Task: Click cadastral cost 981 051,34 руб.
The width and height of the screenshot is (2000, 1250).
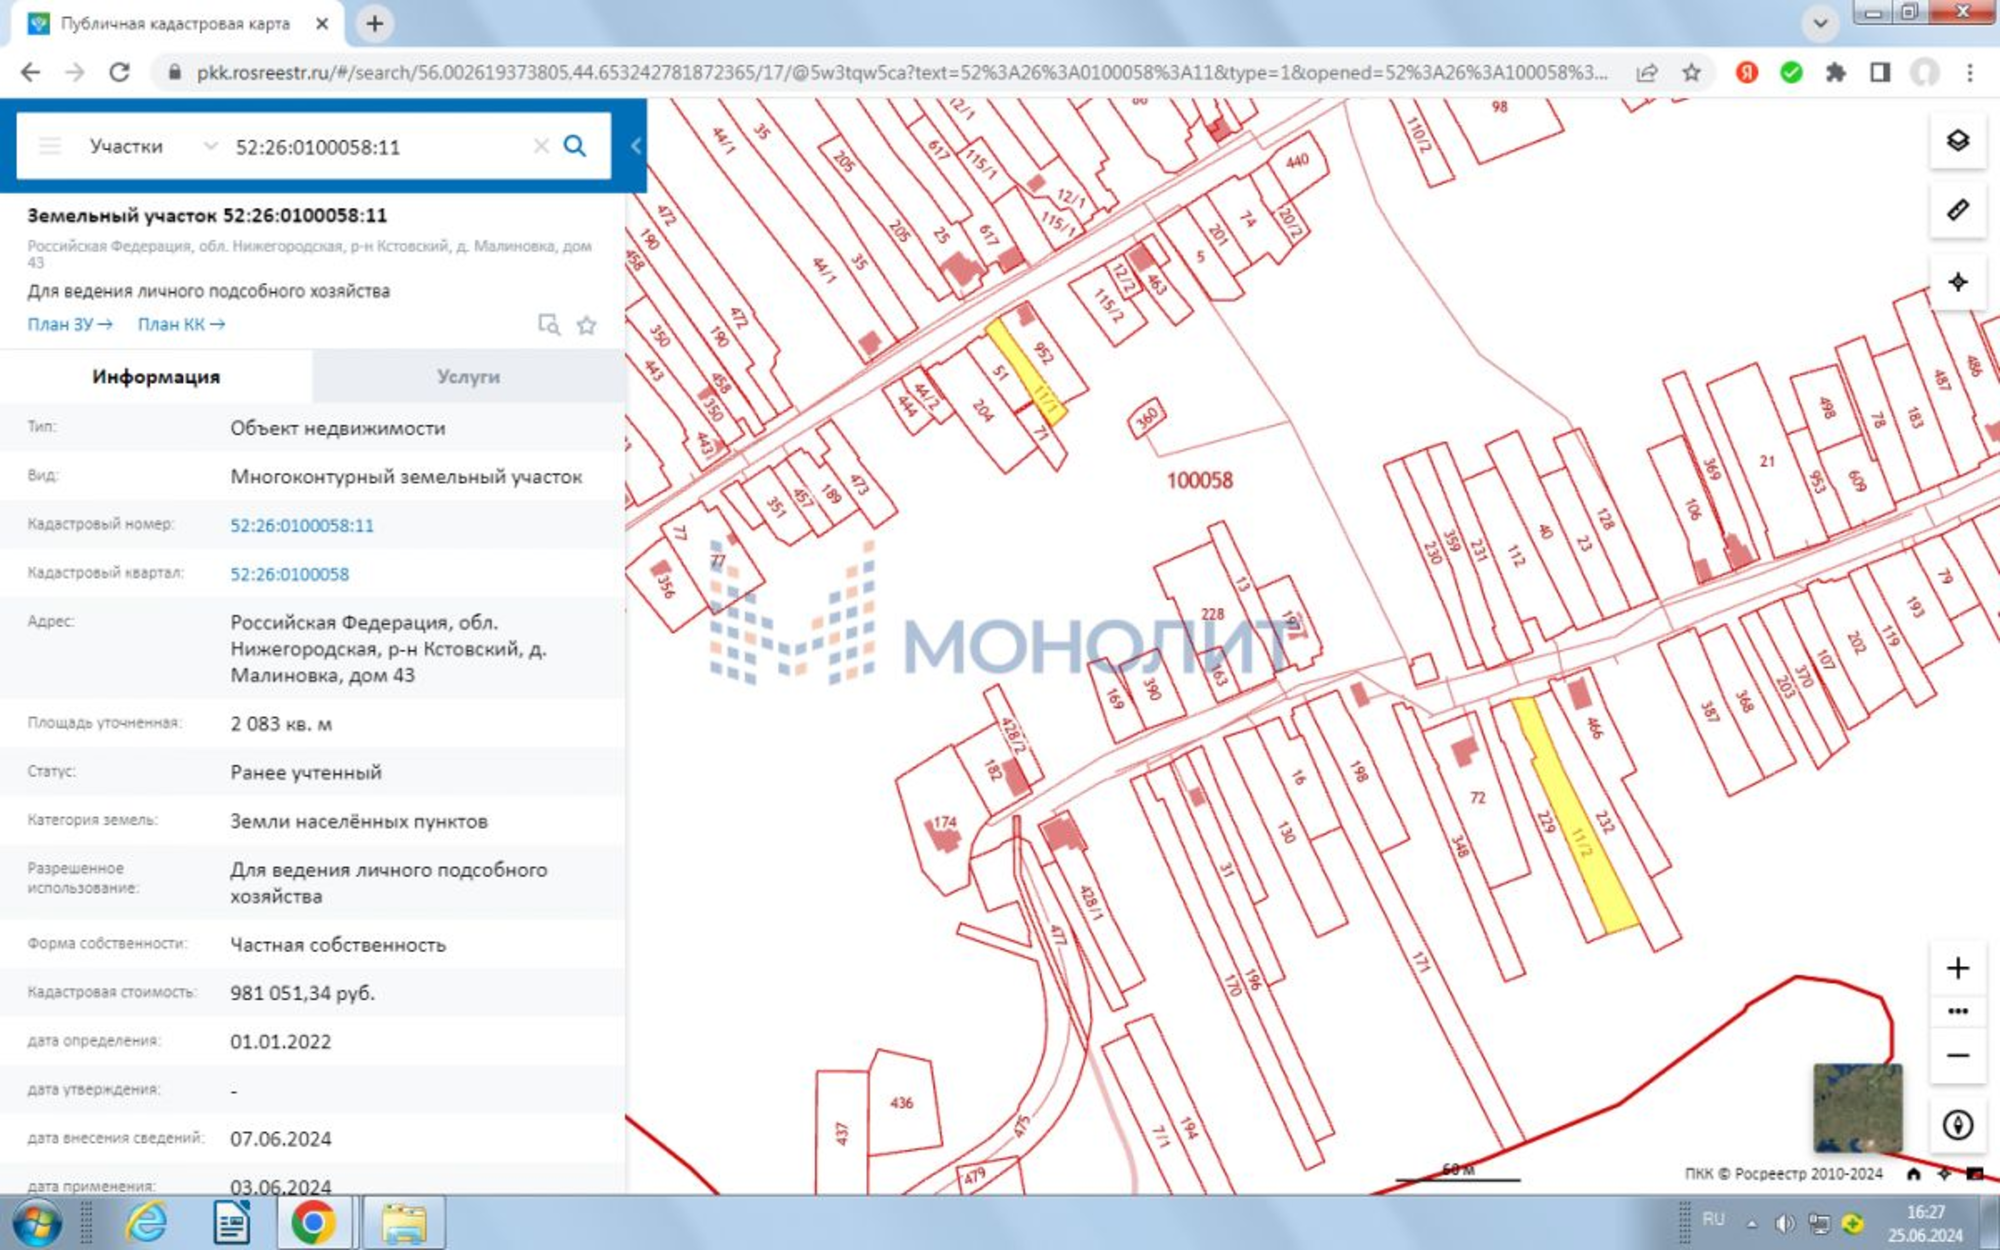Action: point(302,993)
